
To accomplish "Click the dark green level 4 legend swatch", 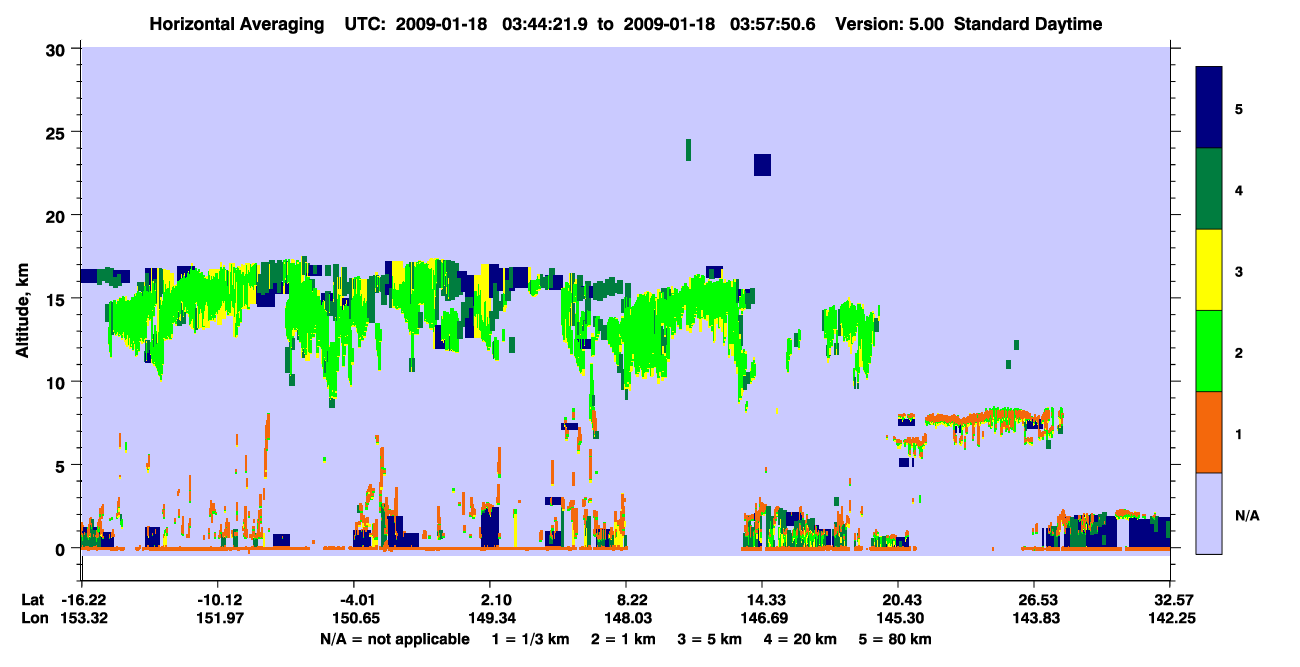I will [x=1209, y=189].
